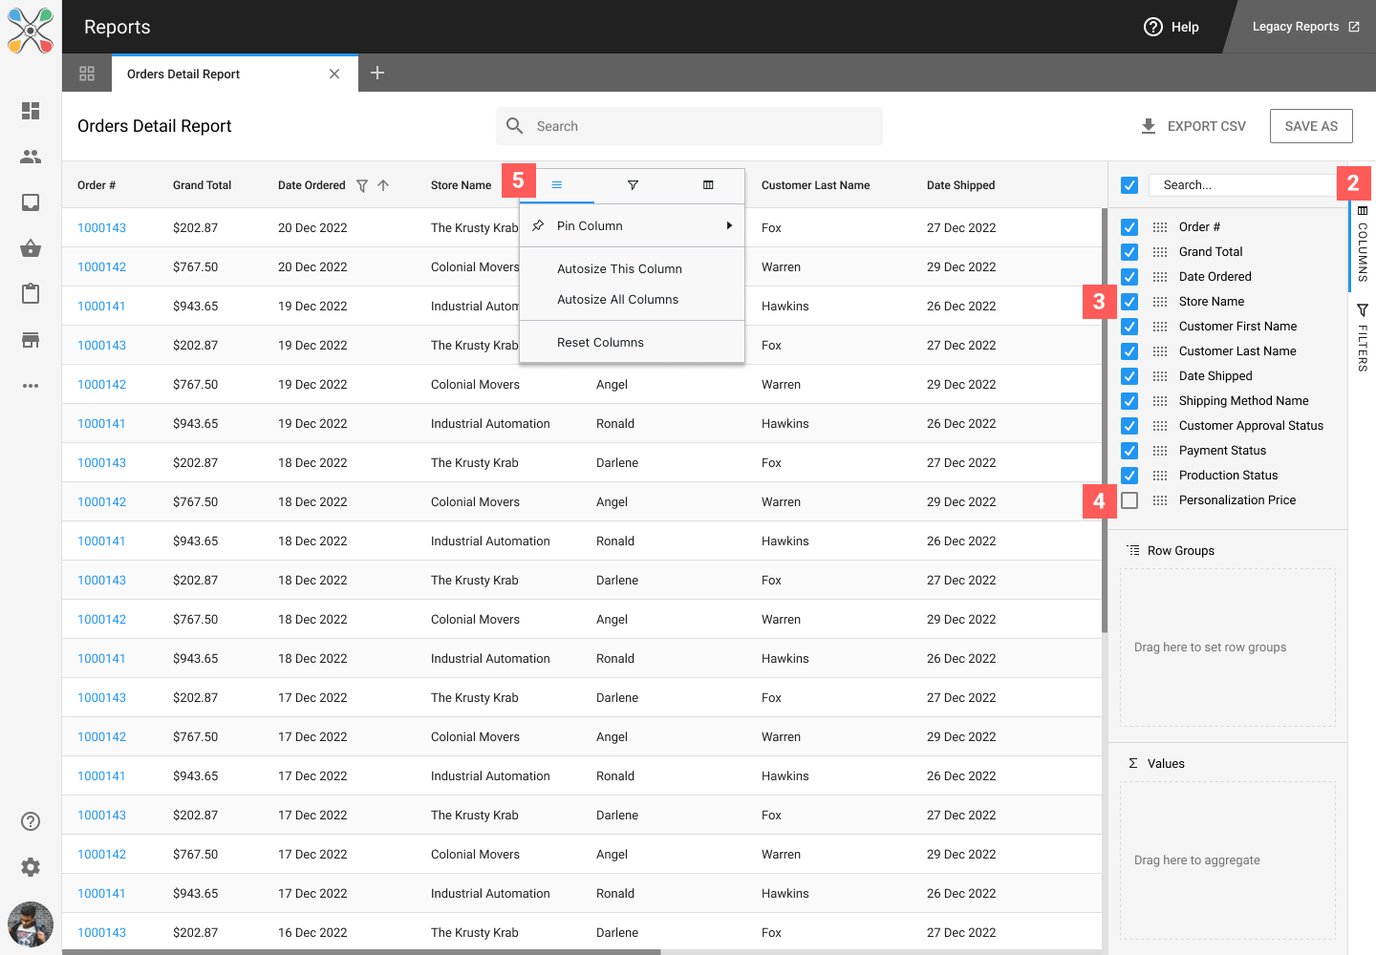1376x955 pixels.
Task: Open the dashboard icon in left sidebar
Action: point(30,111)
